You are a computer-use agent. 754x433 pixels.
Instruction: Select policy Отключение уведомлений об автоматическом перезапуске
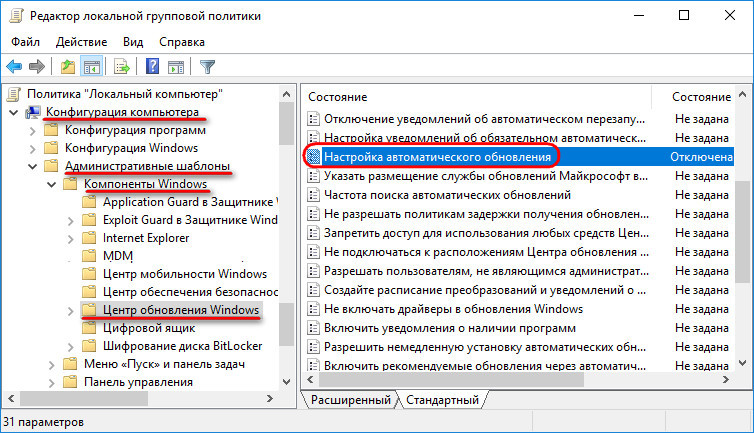pyautogui.click(x=484, y=119)
